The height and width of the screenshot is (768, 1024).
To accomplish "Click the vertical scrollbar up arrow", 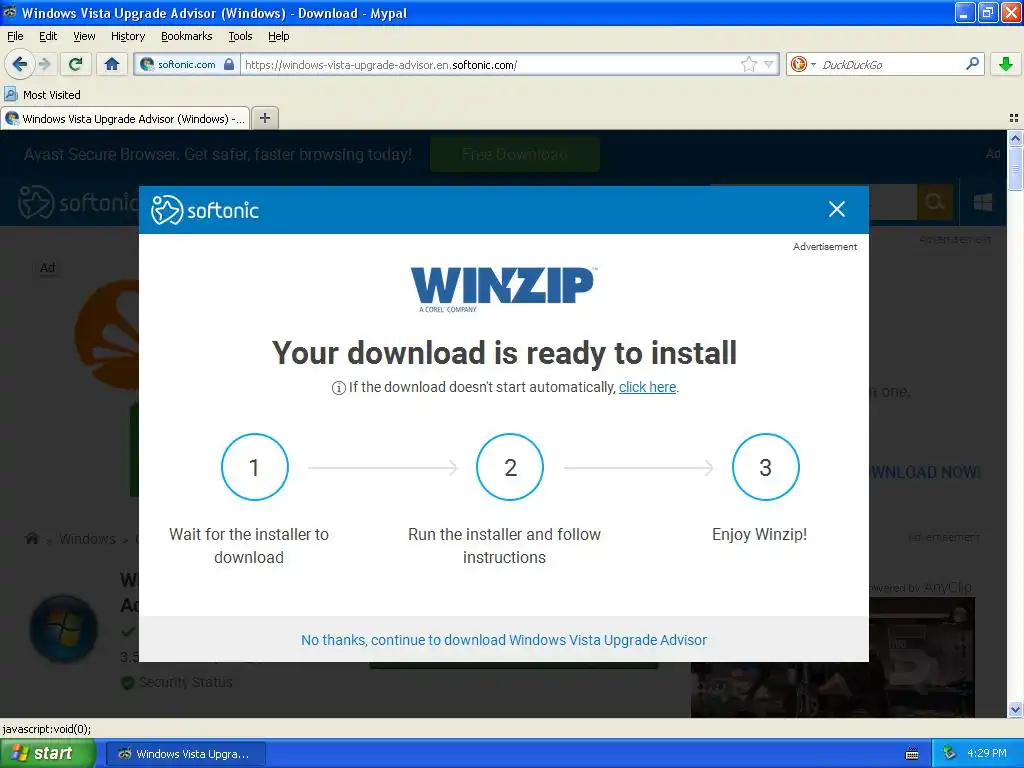I will tap(1015, 138).
